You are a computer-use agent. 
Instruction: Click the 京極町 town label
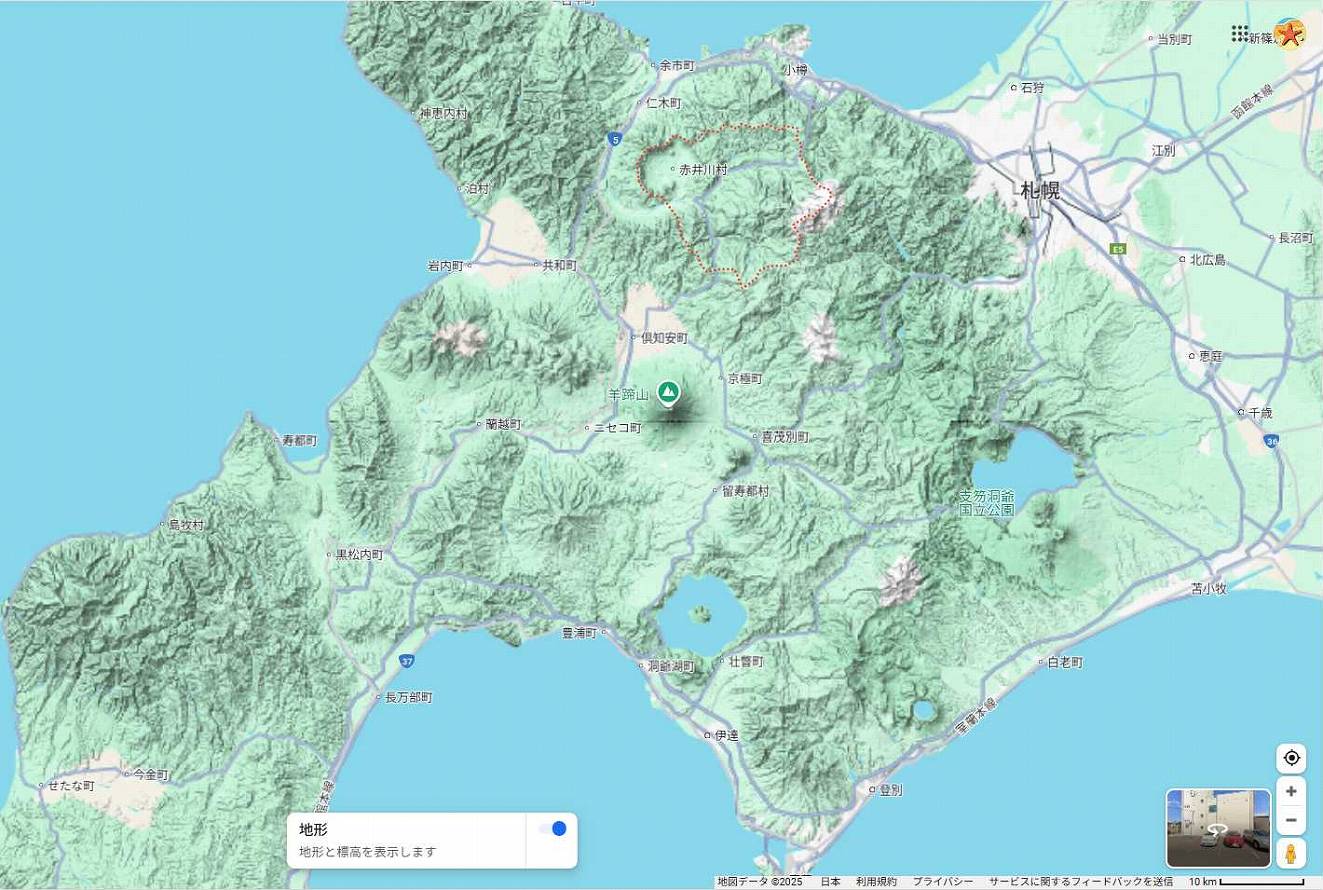pos(745,379)
